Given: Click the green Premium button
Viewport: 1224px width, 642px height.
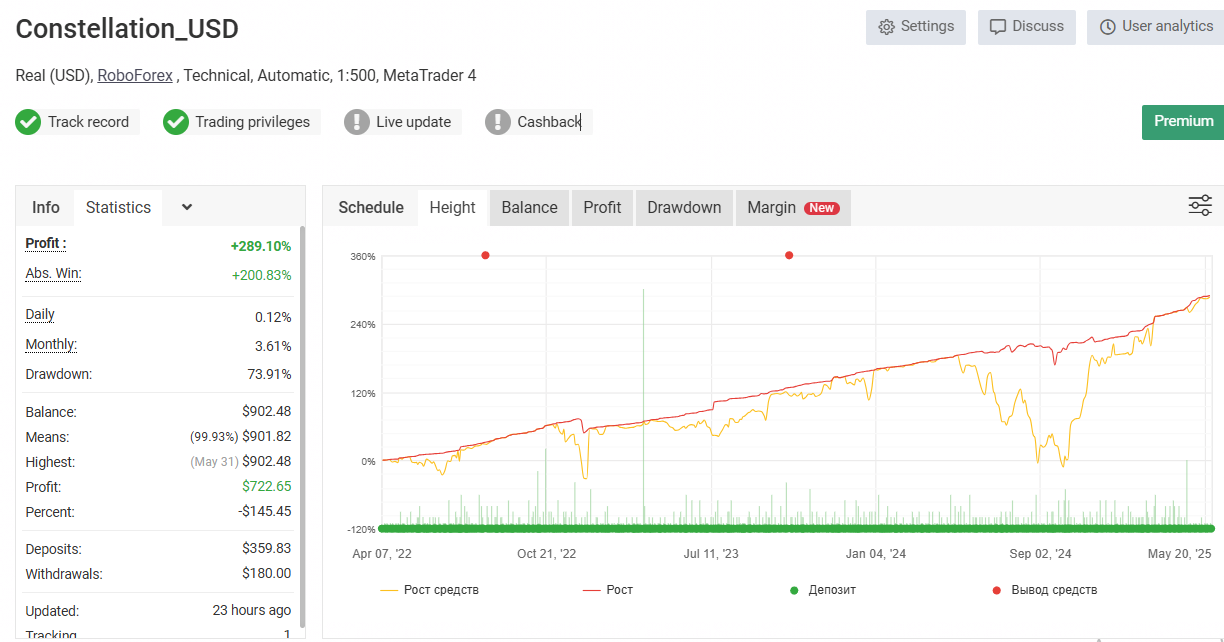Looking at the screenshot, I should pos(1183,121).
